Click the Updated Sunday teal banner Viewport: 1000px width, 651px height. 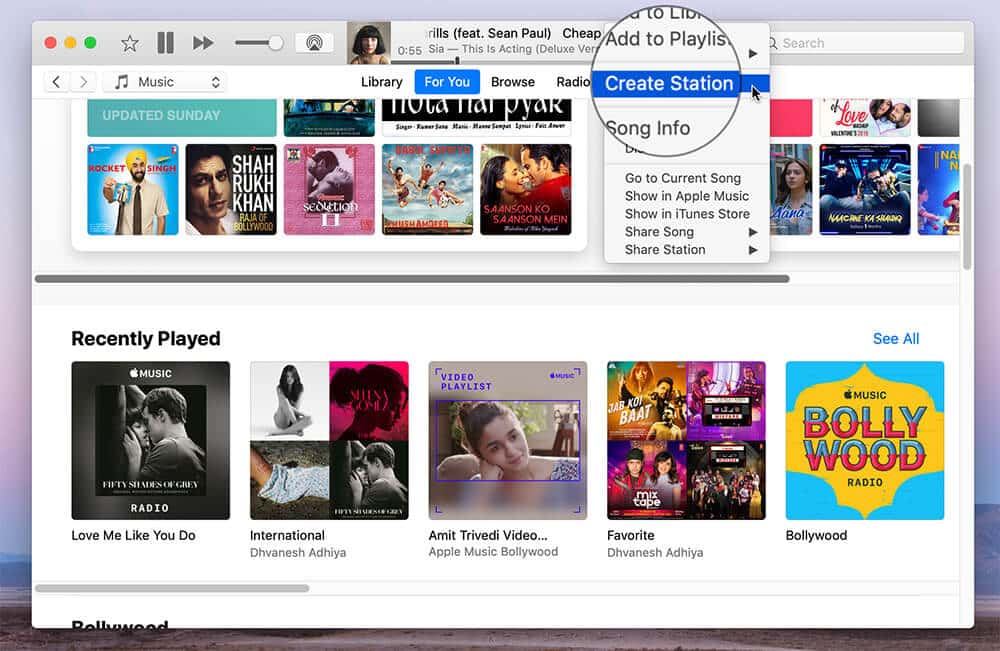click(182, 117)
